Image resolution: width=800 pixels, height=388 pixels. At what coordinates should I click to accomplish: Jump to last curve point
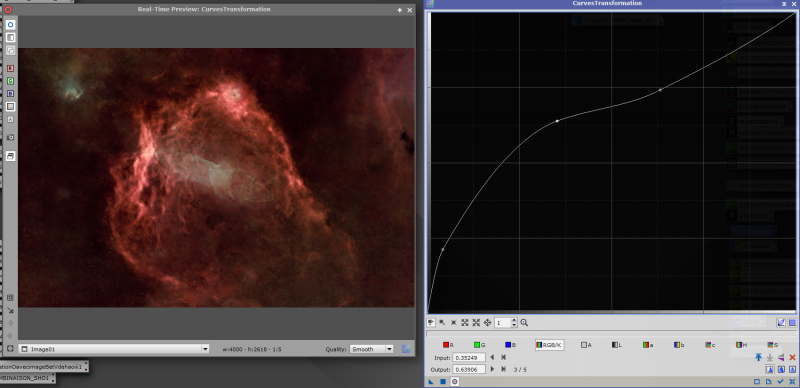coord(504,369)
